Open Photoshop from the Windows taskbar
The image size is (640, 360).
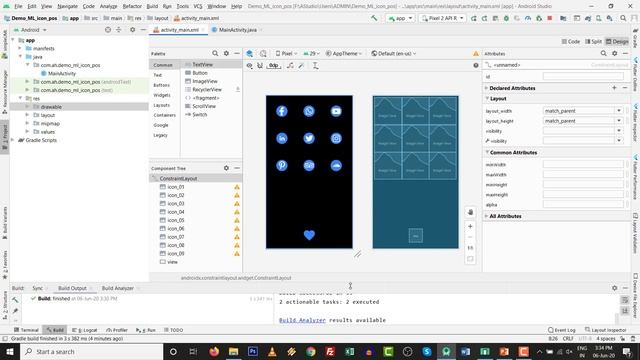253,351
